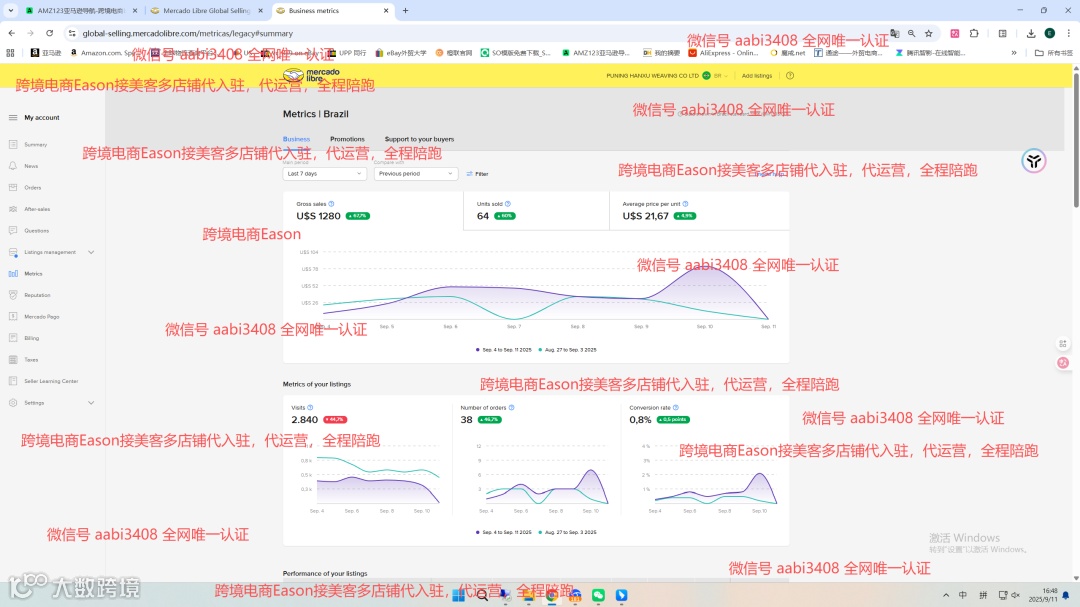Click the Visits value 2.840
Image resolution: width=1080 pixels, height=607 pixels.
coord(304,420)
